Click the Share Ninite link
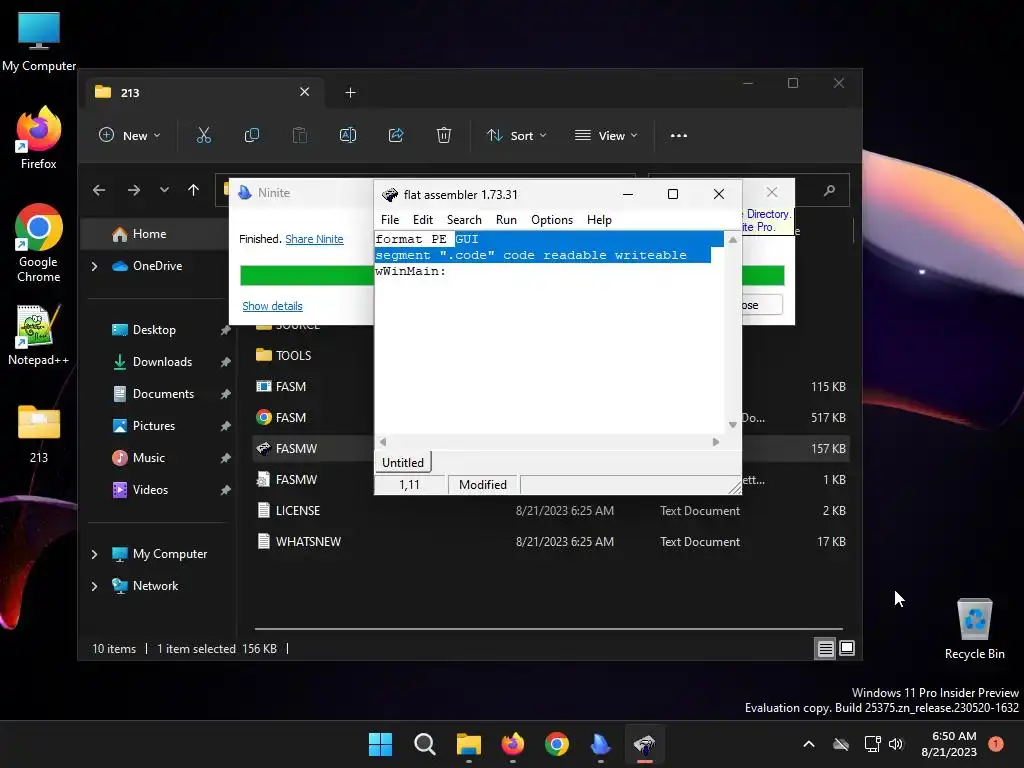The image size is (1024, 768). tap(314, 239)
